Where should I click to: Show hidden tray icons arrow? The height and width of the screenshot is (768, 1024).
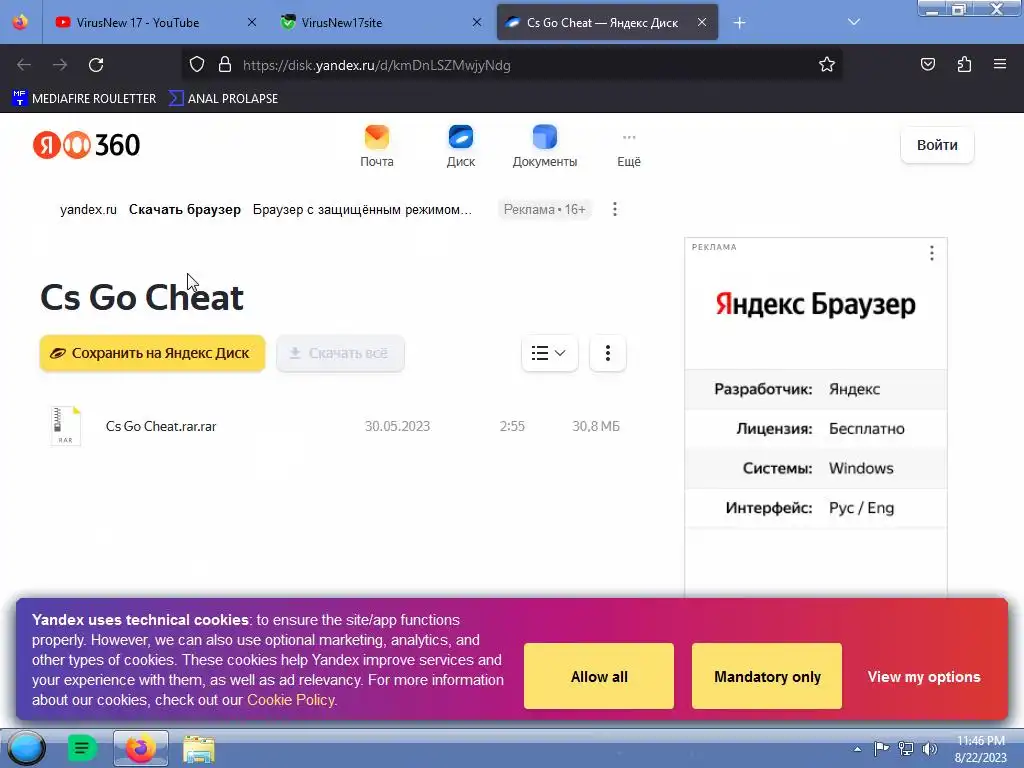pyautogui.click(x=857, y=749)
